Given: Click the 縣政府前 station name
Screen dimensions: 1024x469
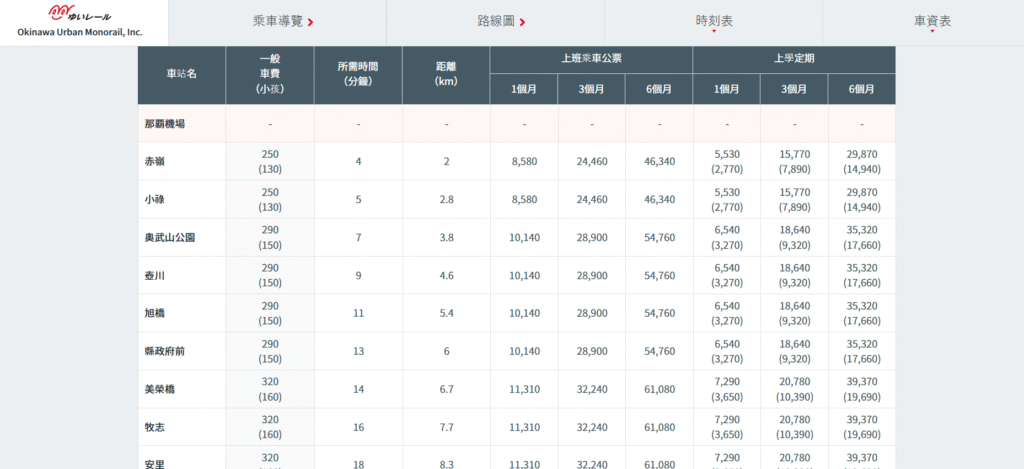Looking at the screenshot, I should tap(165, 351).
